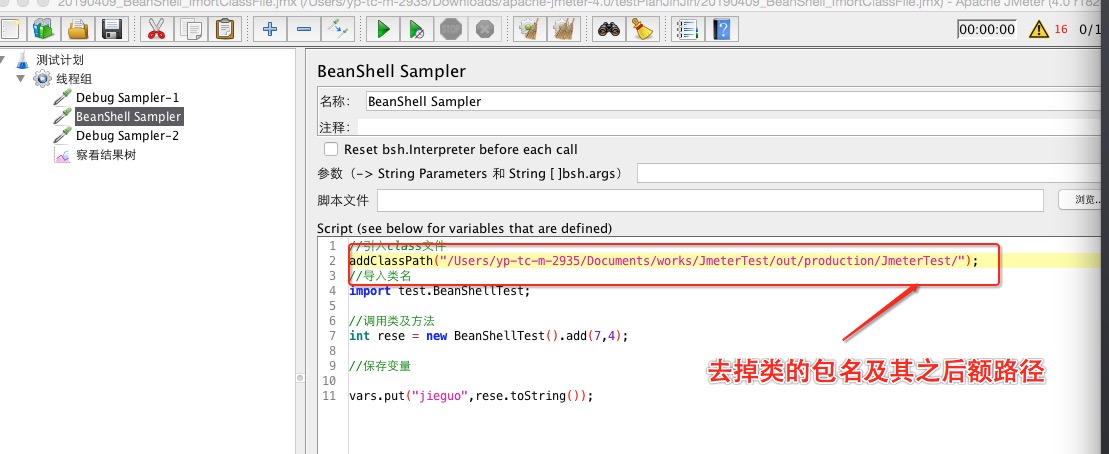1109x454 pixels.
Task: Click the BeanShell Sampler panel heading
Action: pos(392,71)
